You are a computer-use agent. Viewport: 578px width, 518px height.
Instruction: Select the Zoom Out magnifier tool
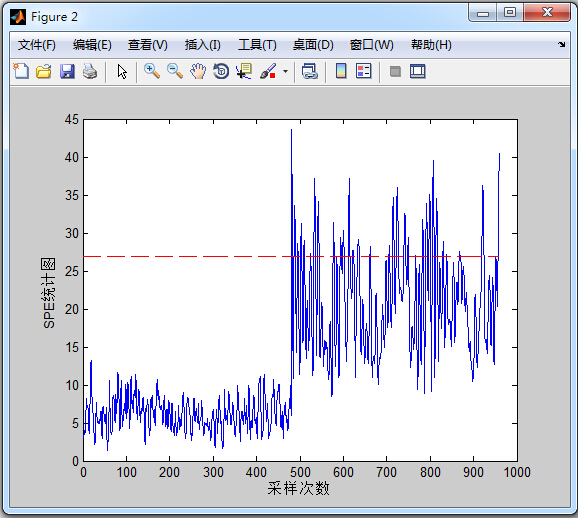click(175, 71)
